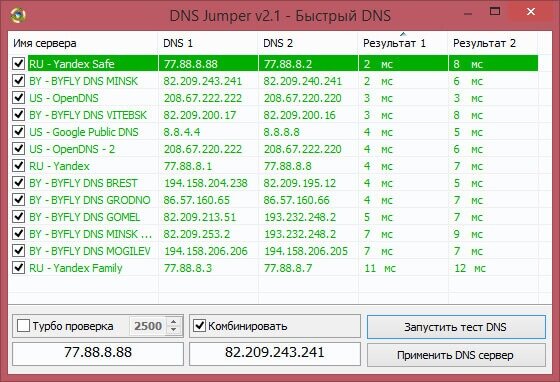Click the 11 мс result for Yandex Family
560x382 pixels.
pos(380,268)
